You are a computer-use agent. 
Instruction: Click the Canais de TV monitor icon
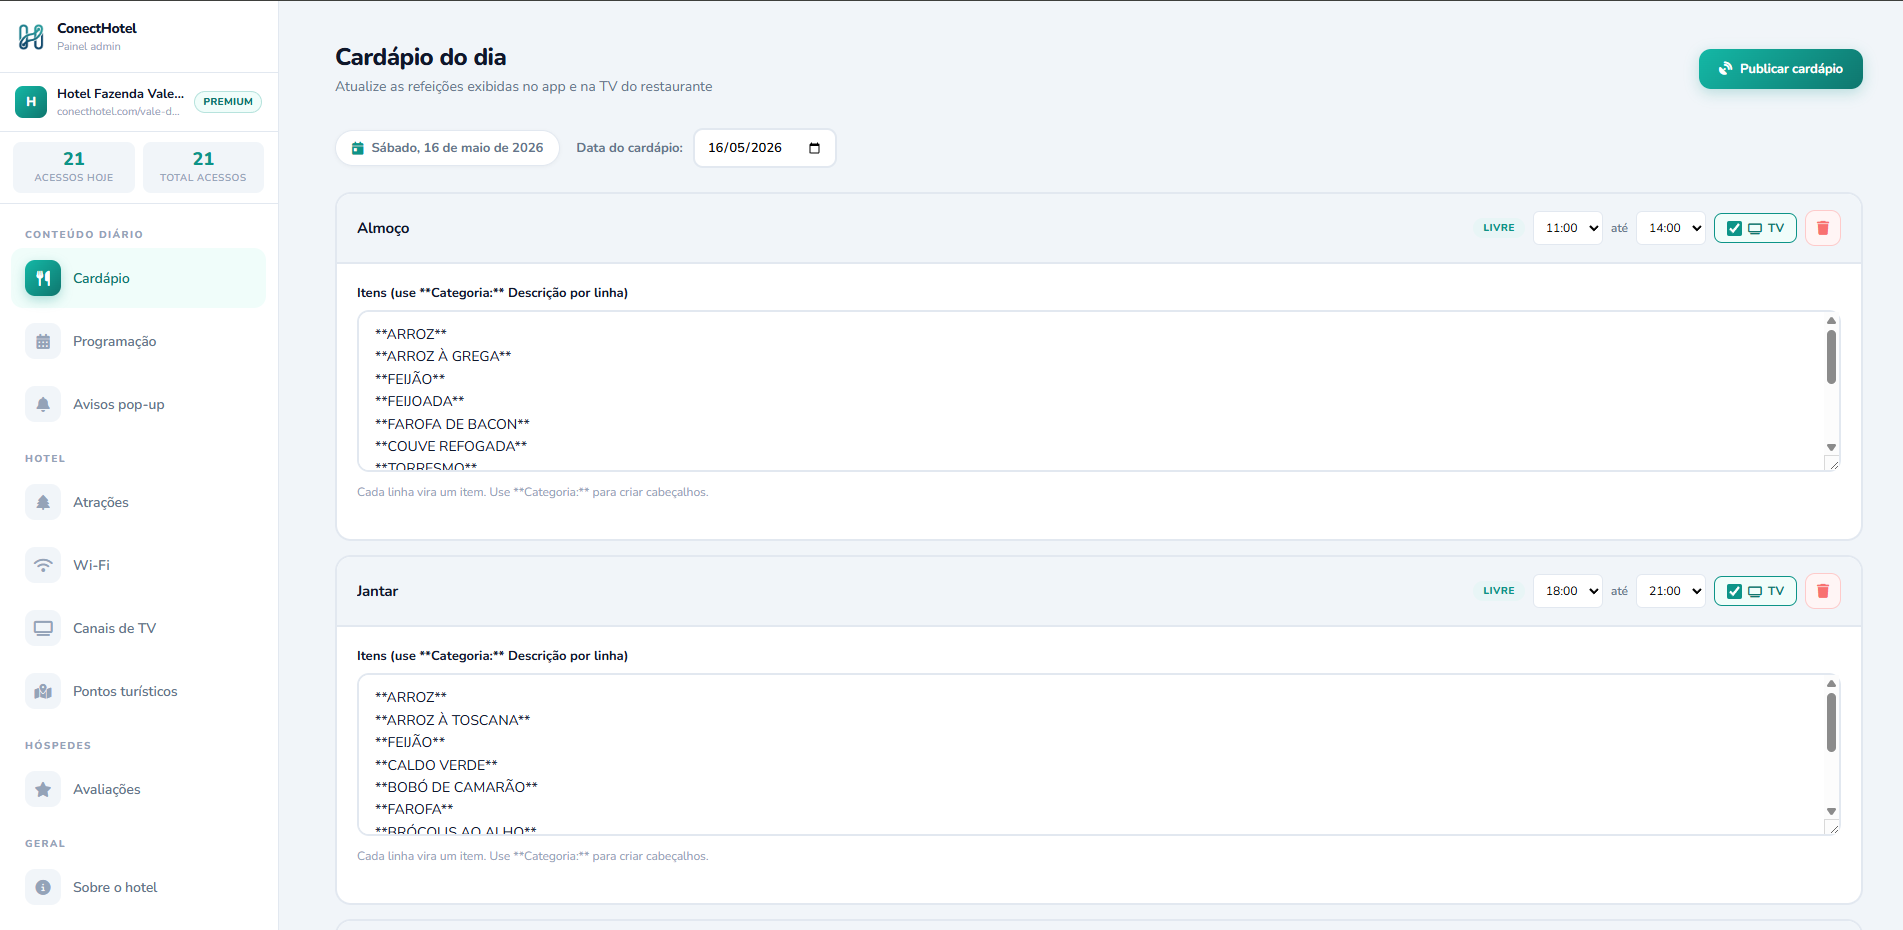pyautogui.click(x=43, y=628)
